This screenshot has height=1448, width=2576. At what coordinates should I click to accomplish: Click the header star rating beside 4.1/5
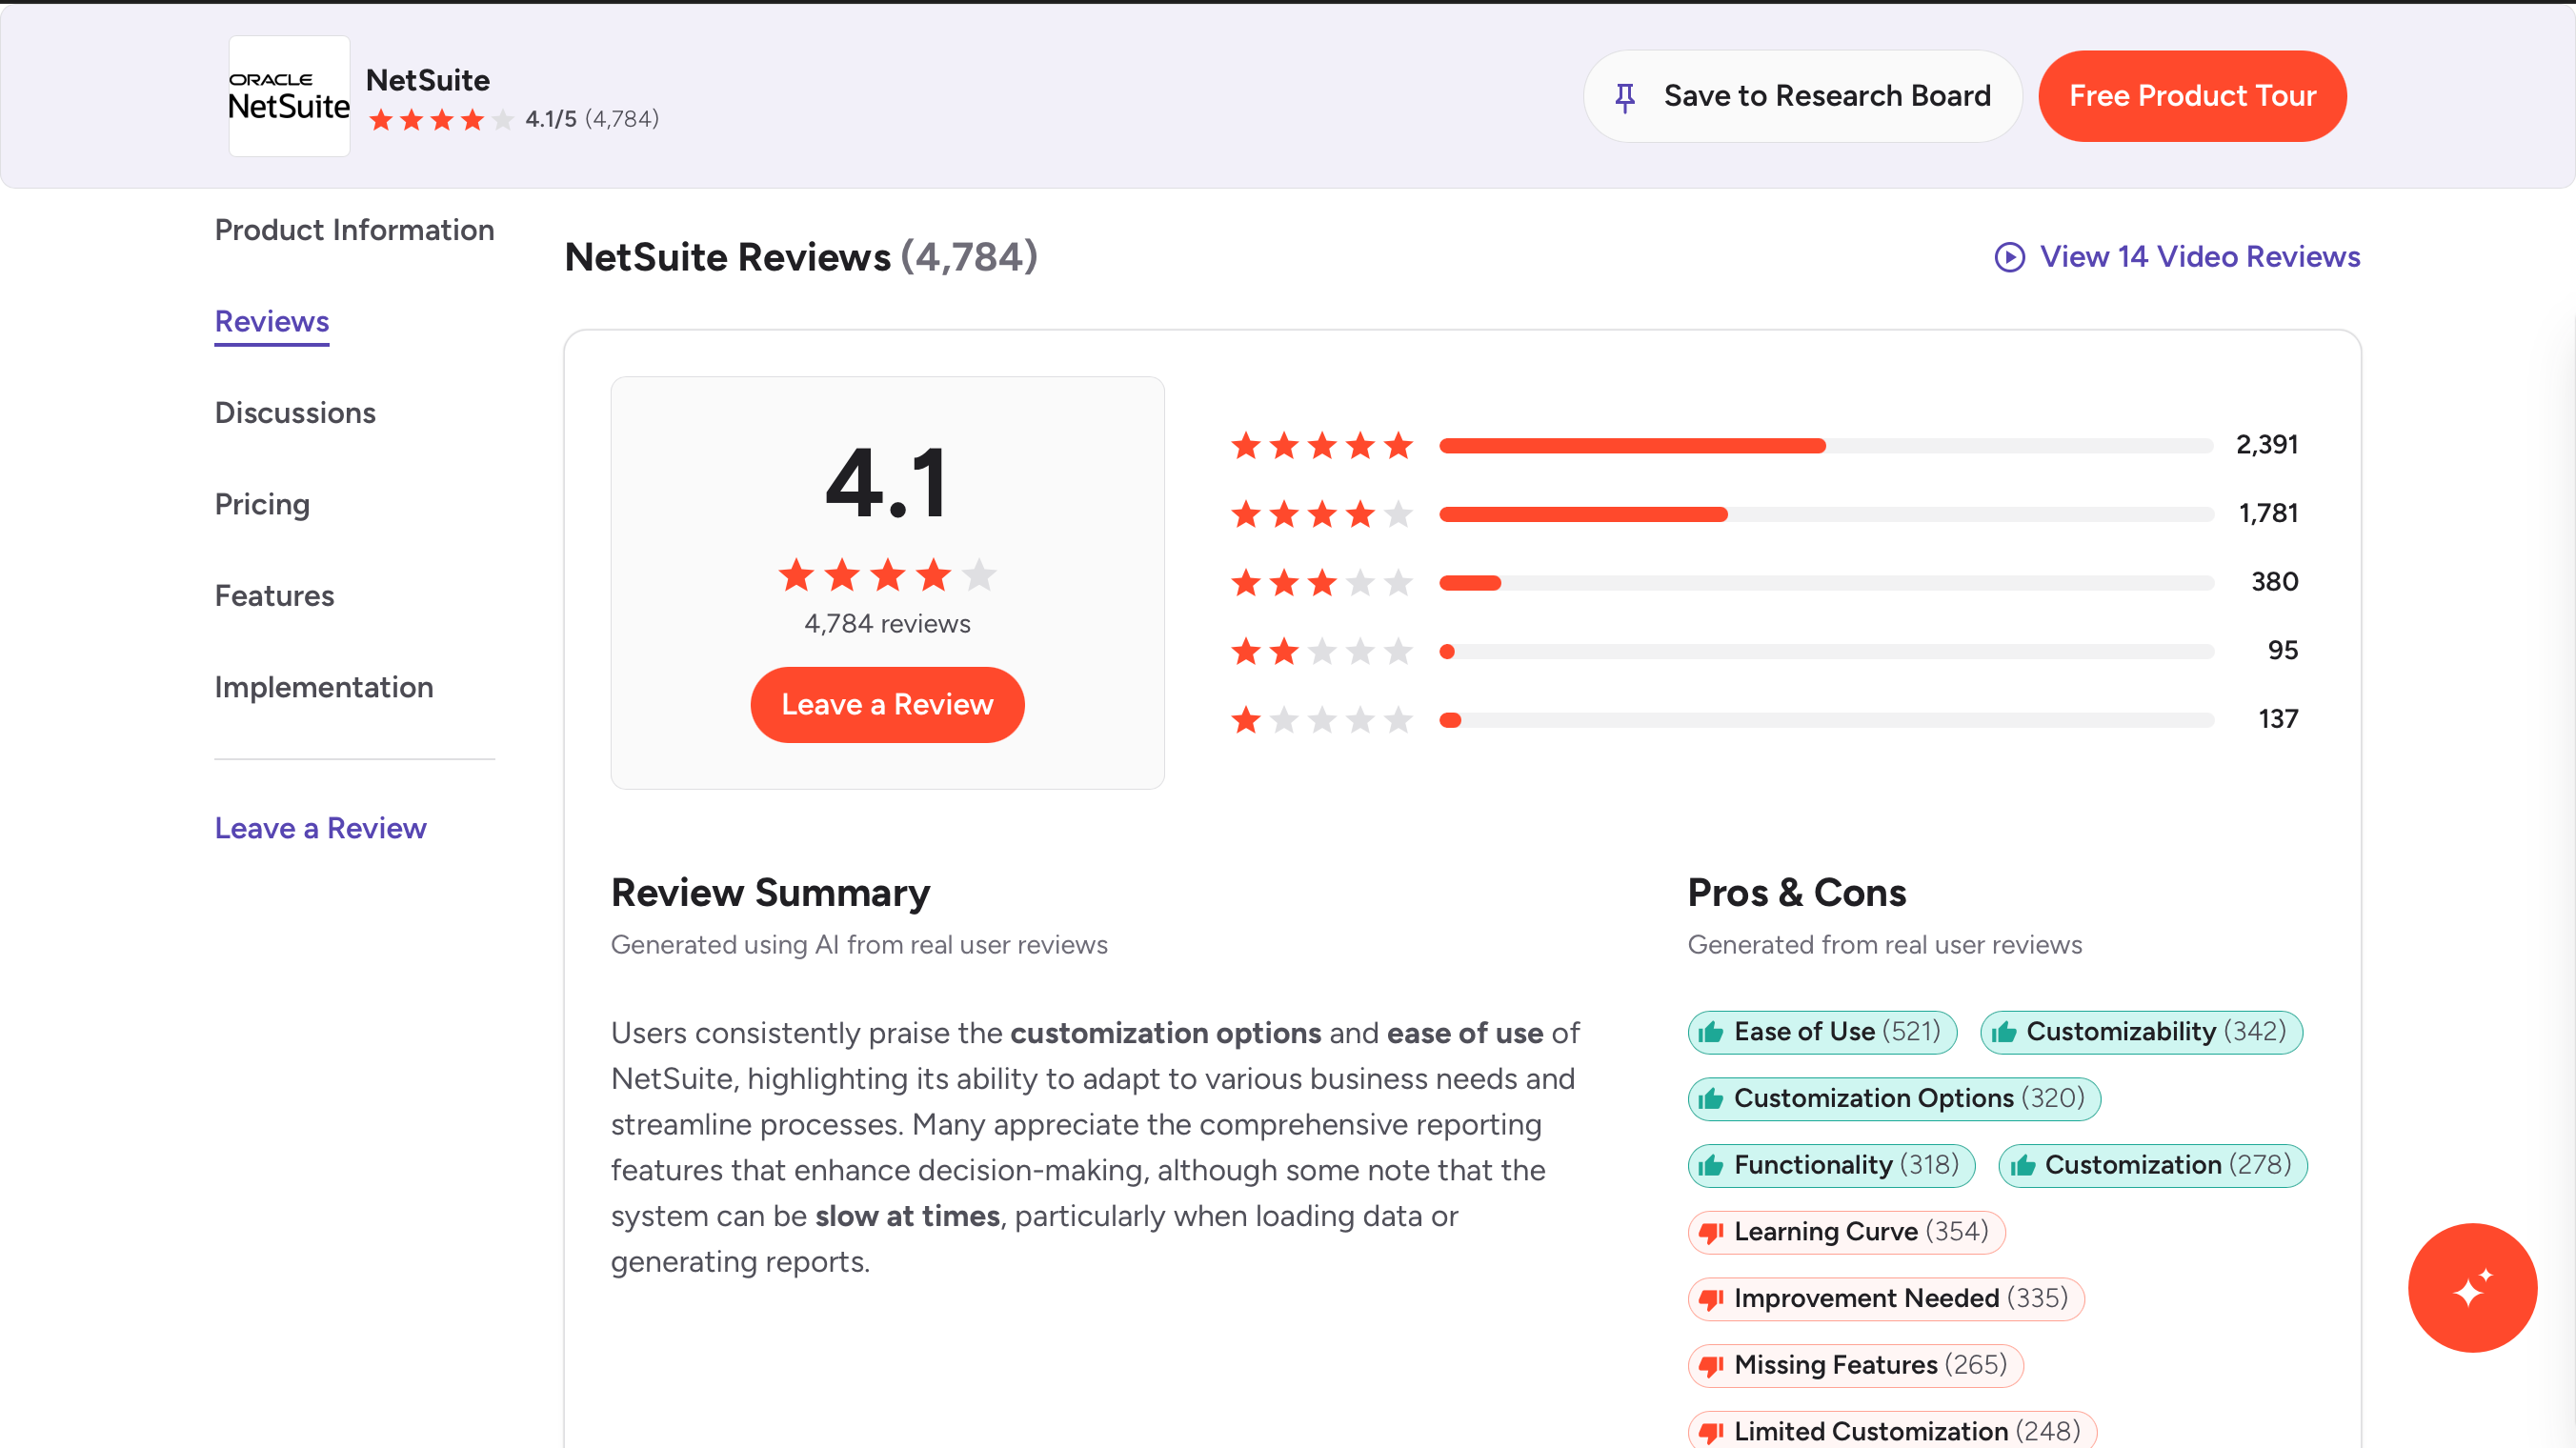(x=441, y=120)
